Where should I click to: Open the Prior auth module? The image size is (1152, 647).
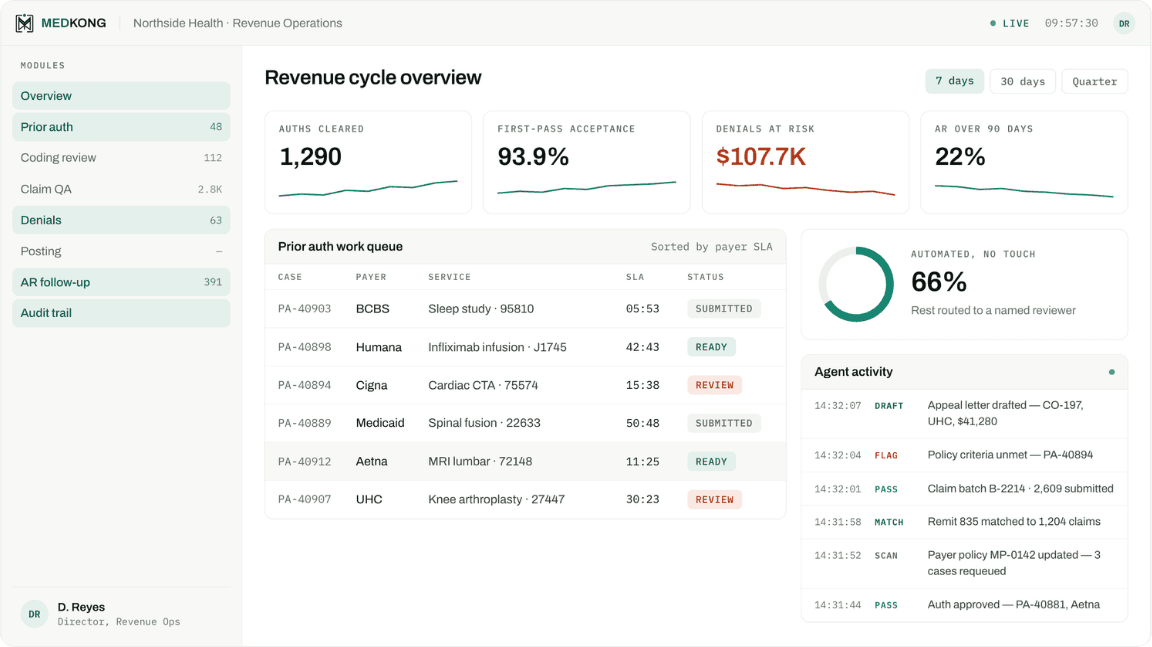click(121, 127)
